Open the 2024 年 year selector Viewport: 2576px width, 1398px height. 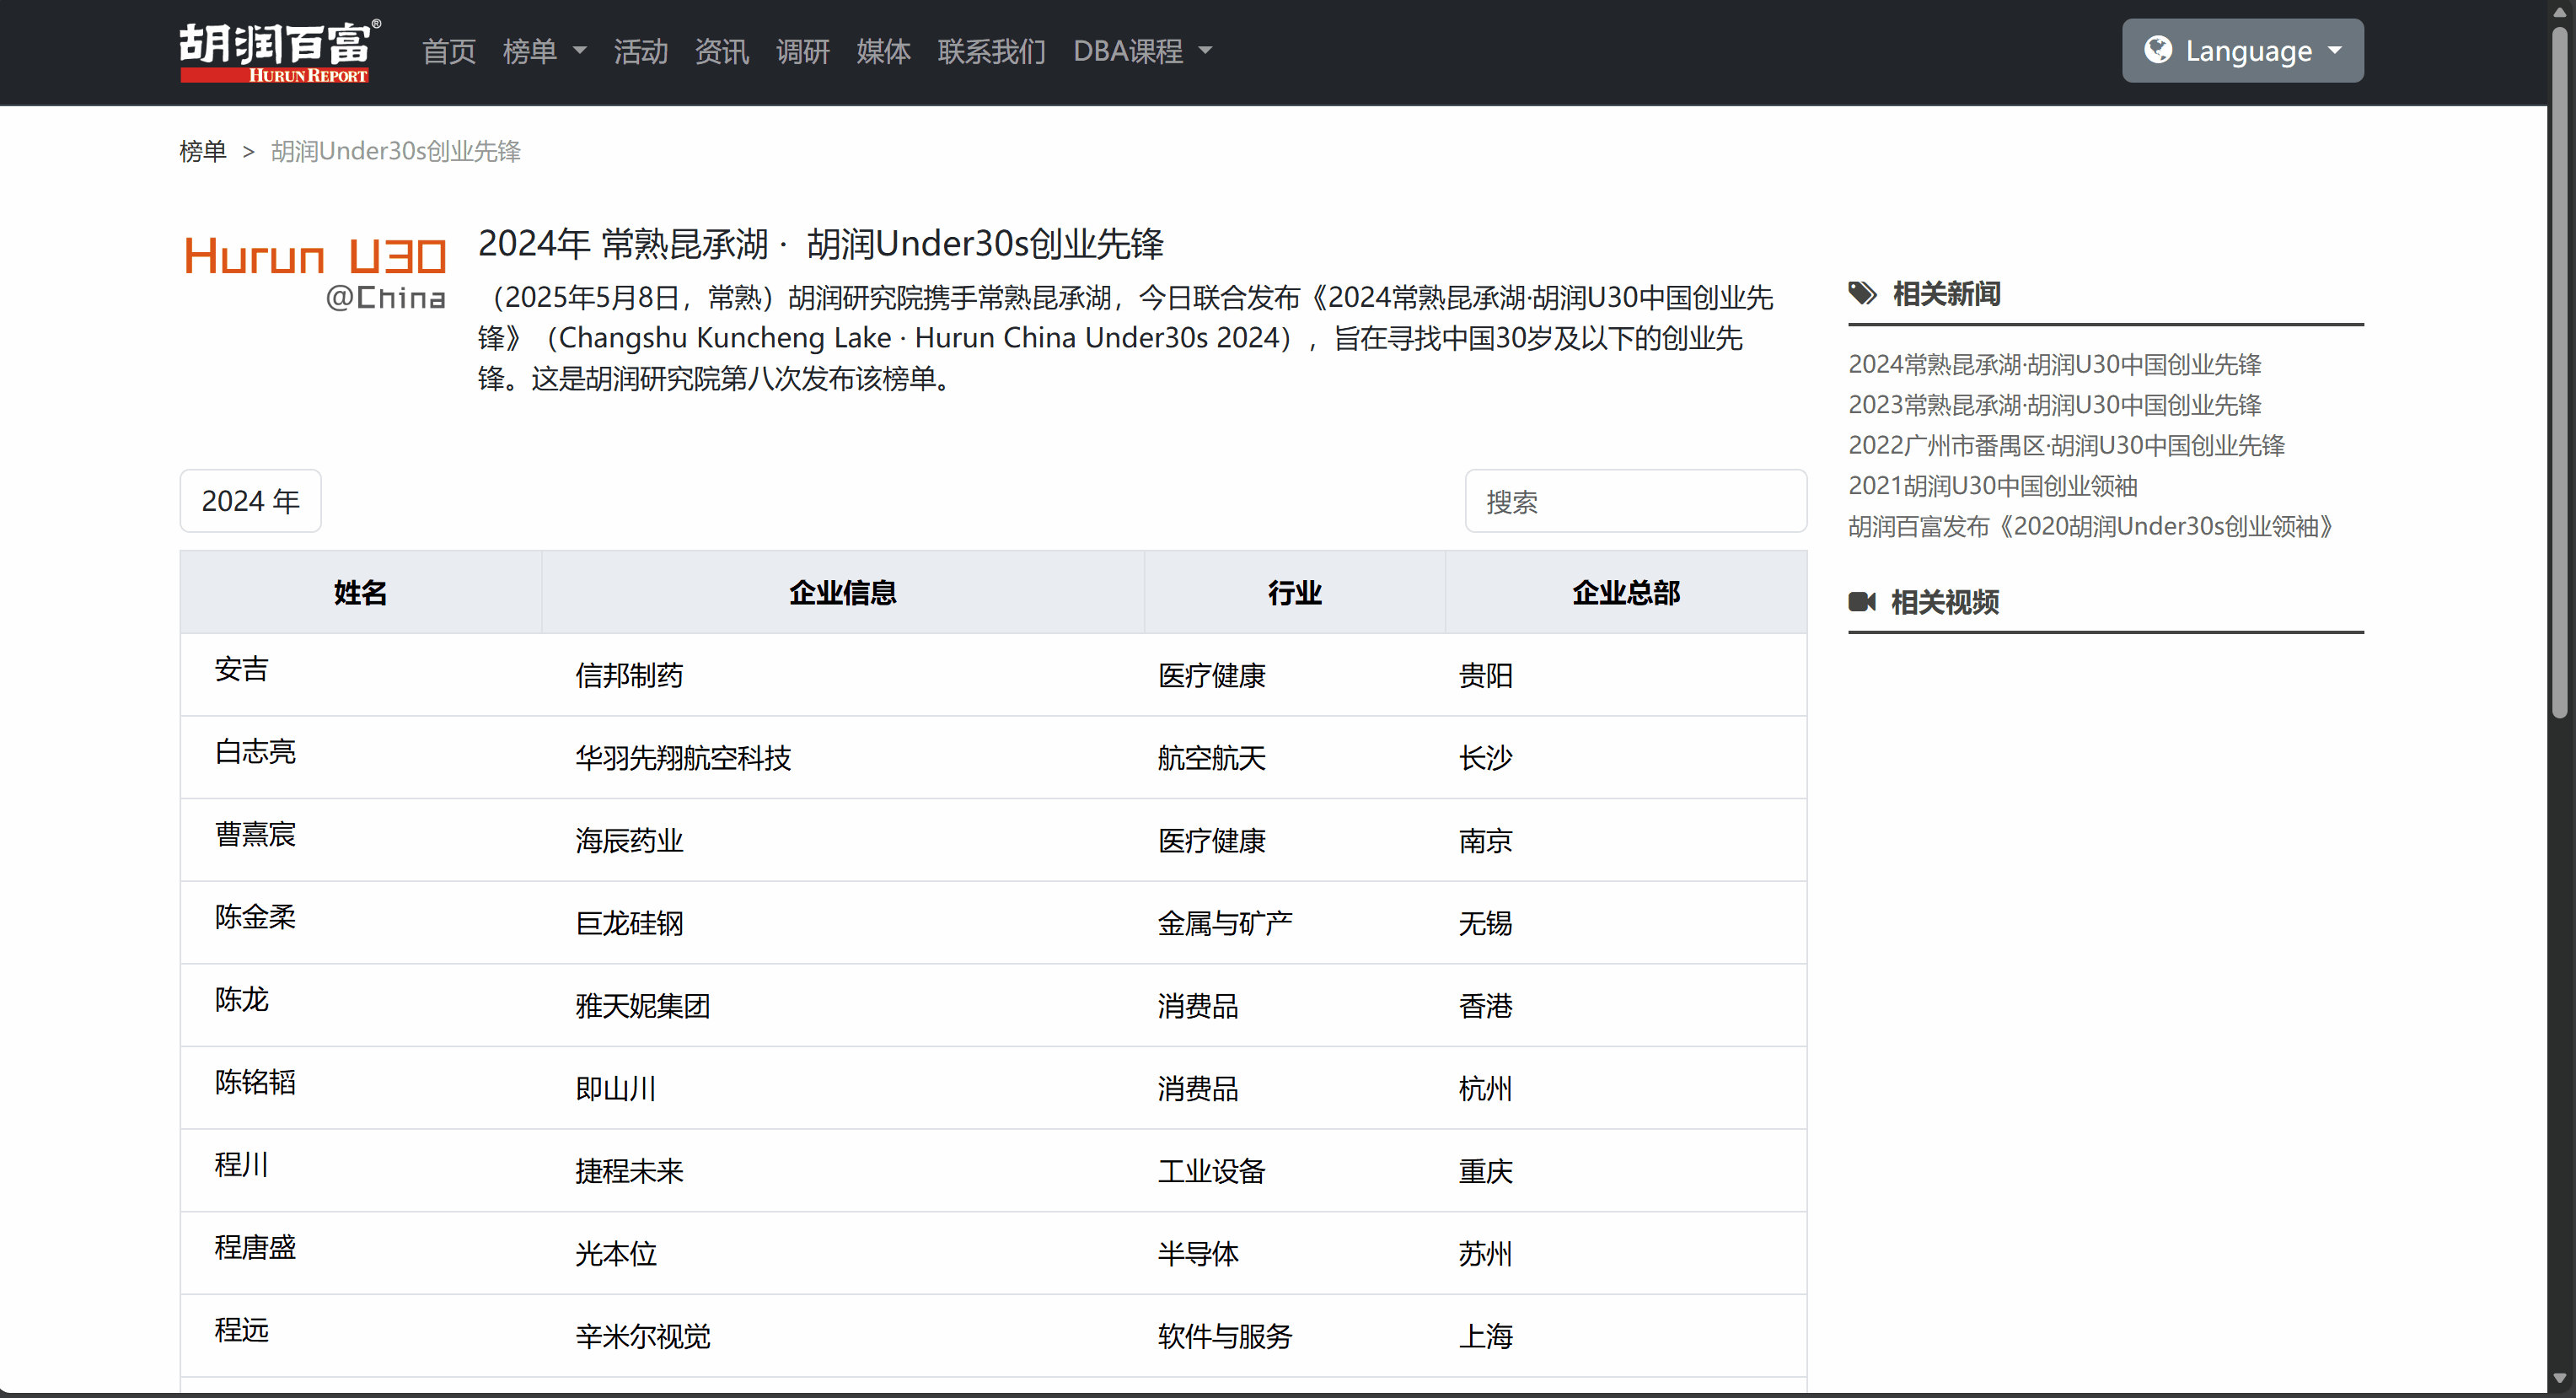250,501
